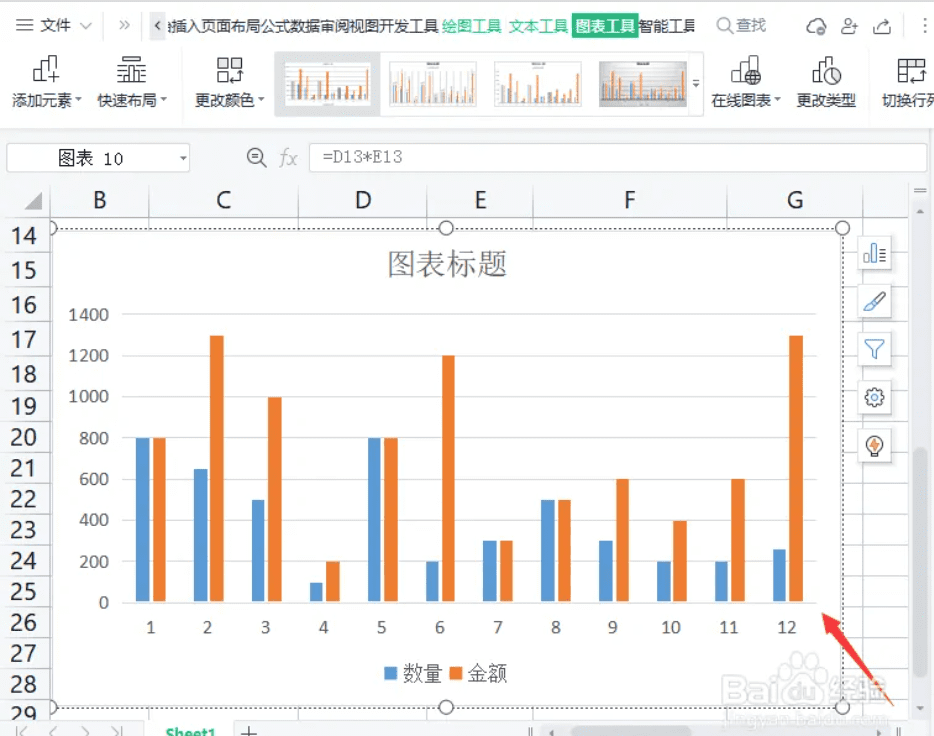This screenshot has height=736, width=934.
Task: Click the smart suggestion lightbulb icon
Action: [x=875, y=446]
